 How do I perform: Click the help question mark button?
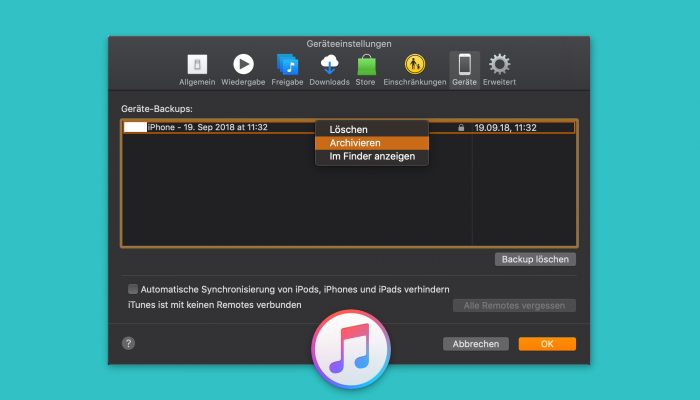click(129, 343)
